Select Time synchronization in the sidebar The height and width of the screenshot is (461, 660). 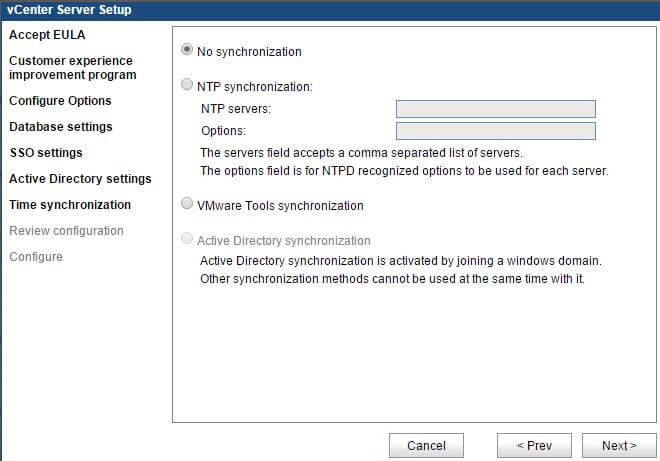click(70, 205)
